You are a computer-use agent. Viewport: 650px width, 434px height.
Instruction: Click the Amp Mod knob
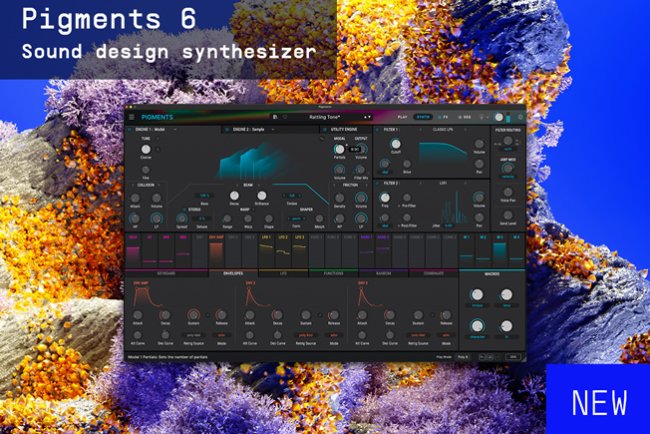(508, 168)
